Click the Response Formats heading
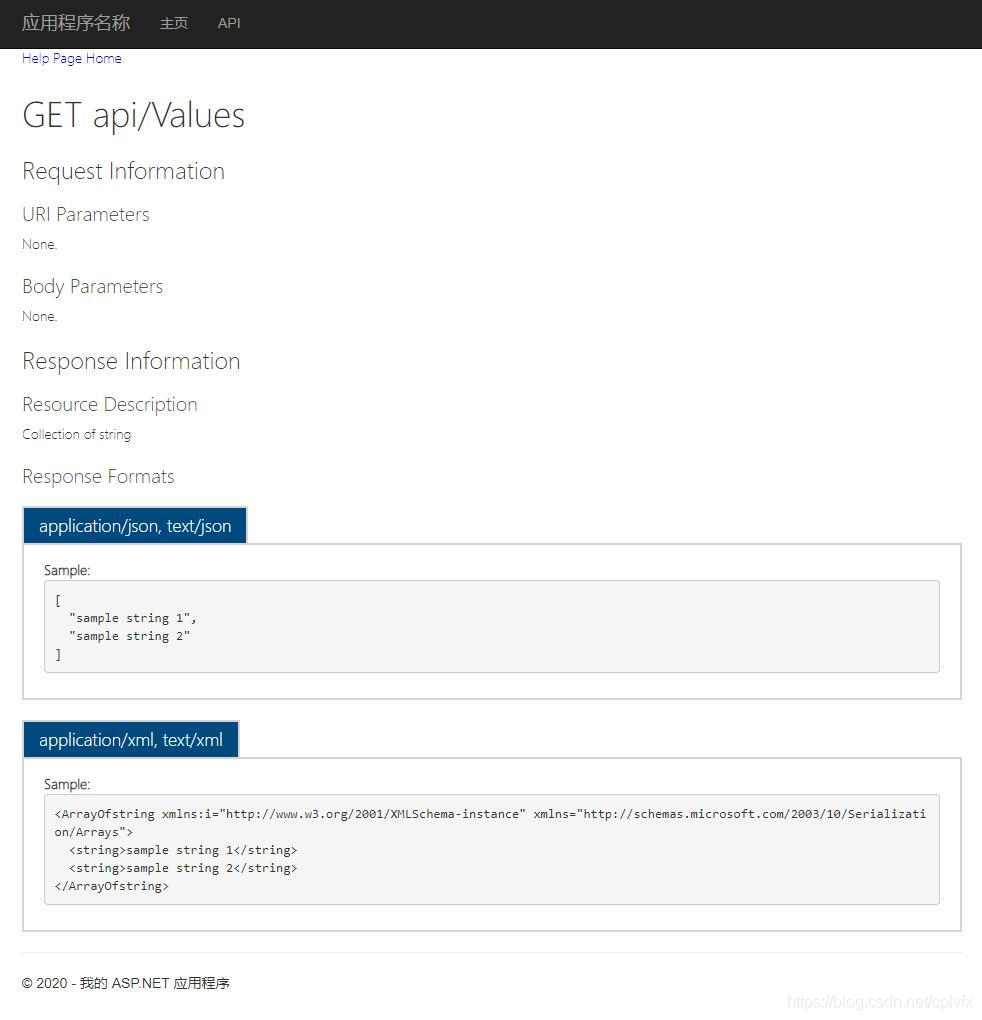The image size is (982, 1020). pos(98,476)
